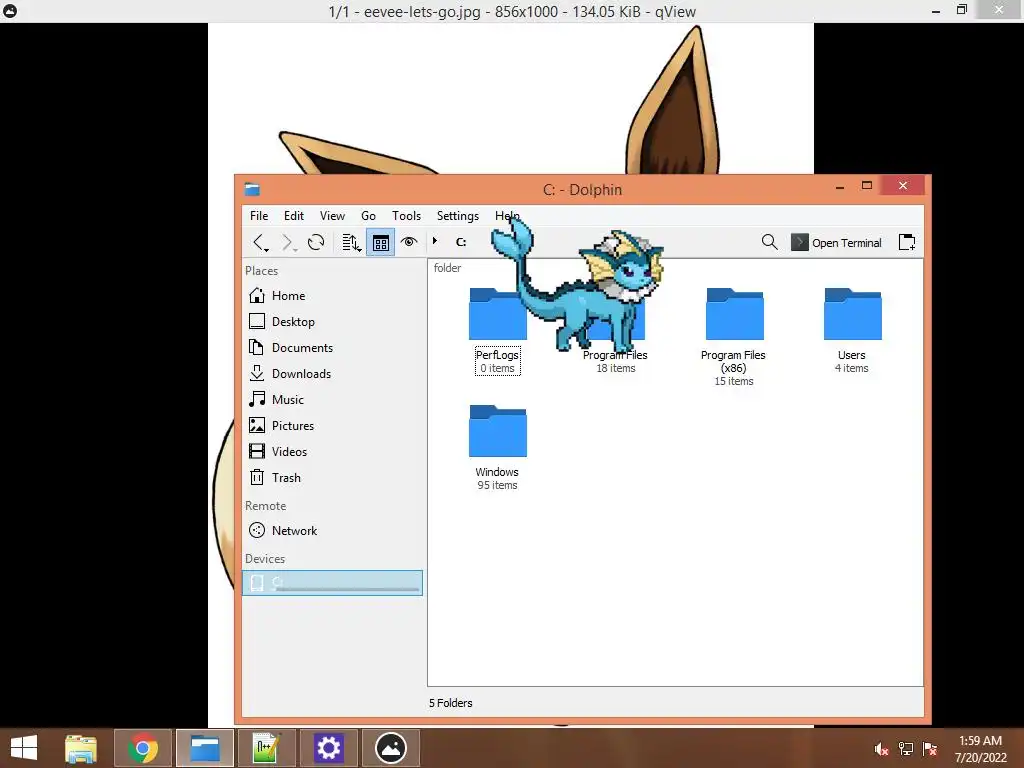Select the Users folder icon
The height and width of the screenshot is (768, 1024).
click(852, 314)
